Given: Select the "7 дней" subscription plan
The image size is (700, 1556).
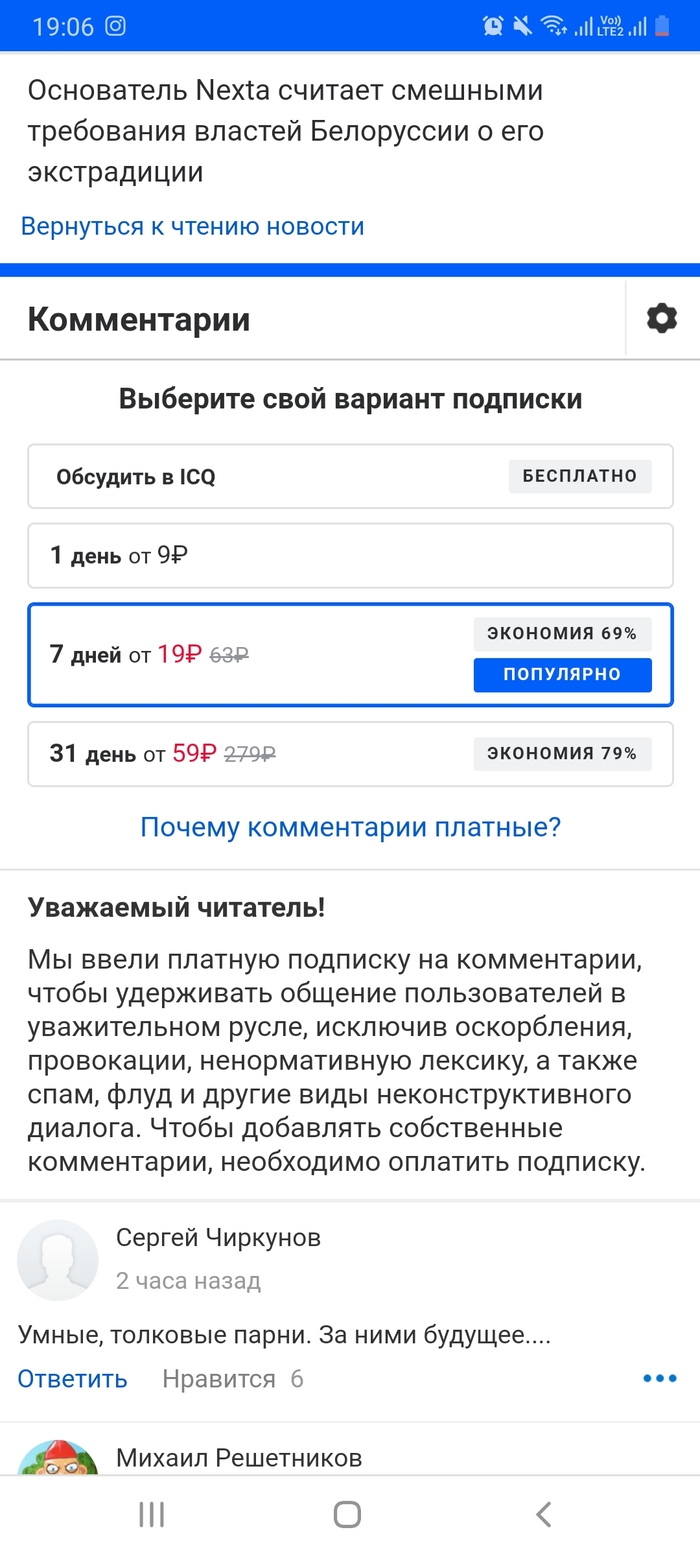Looking at the screenshot, I should point(350,655).
